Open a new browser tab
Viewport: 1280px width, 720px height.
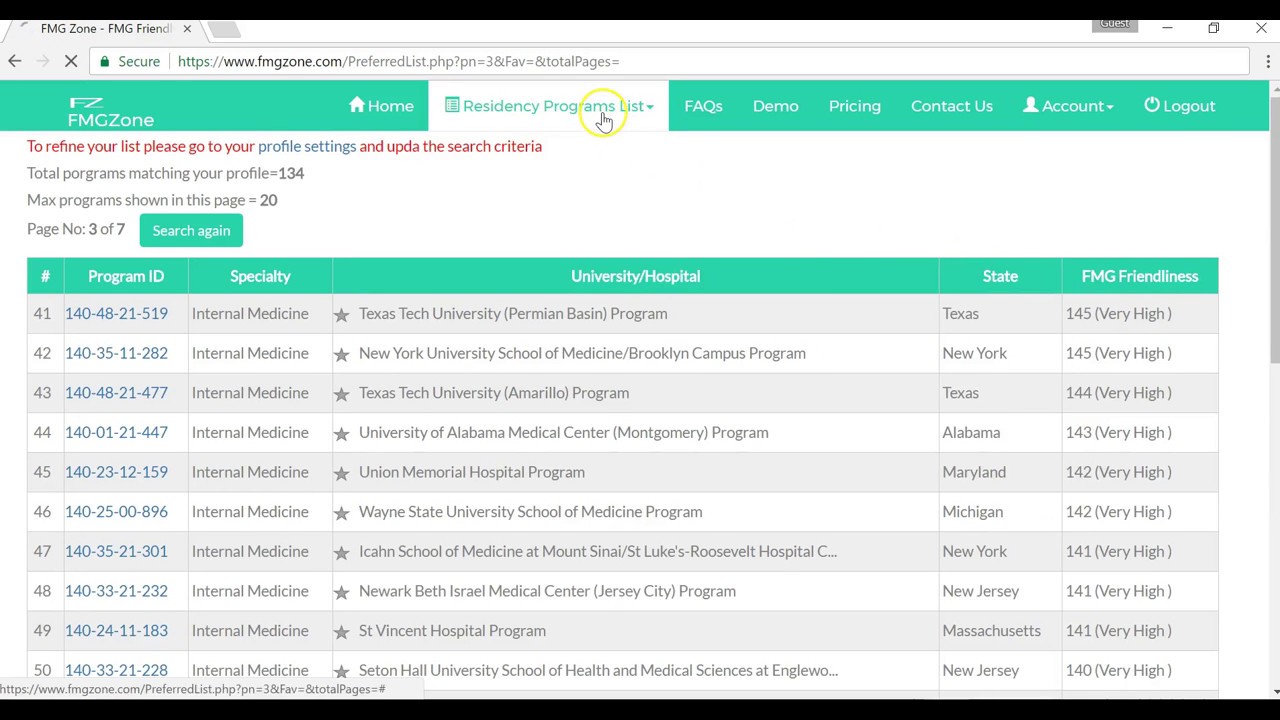coord(225,29)
